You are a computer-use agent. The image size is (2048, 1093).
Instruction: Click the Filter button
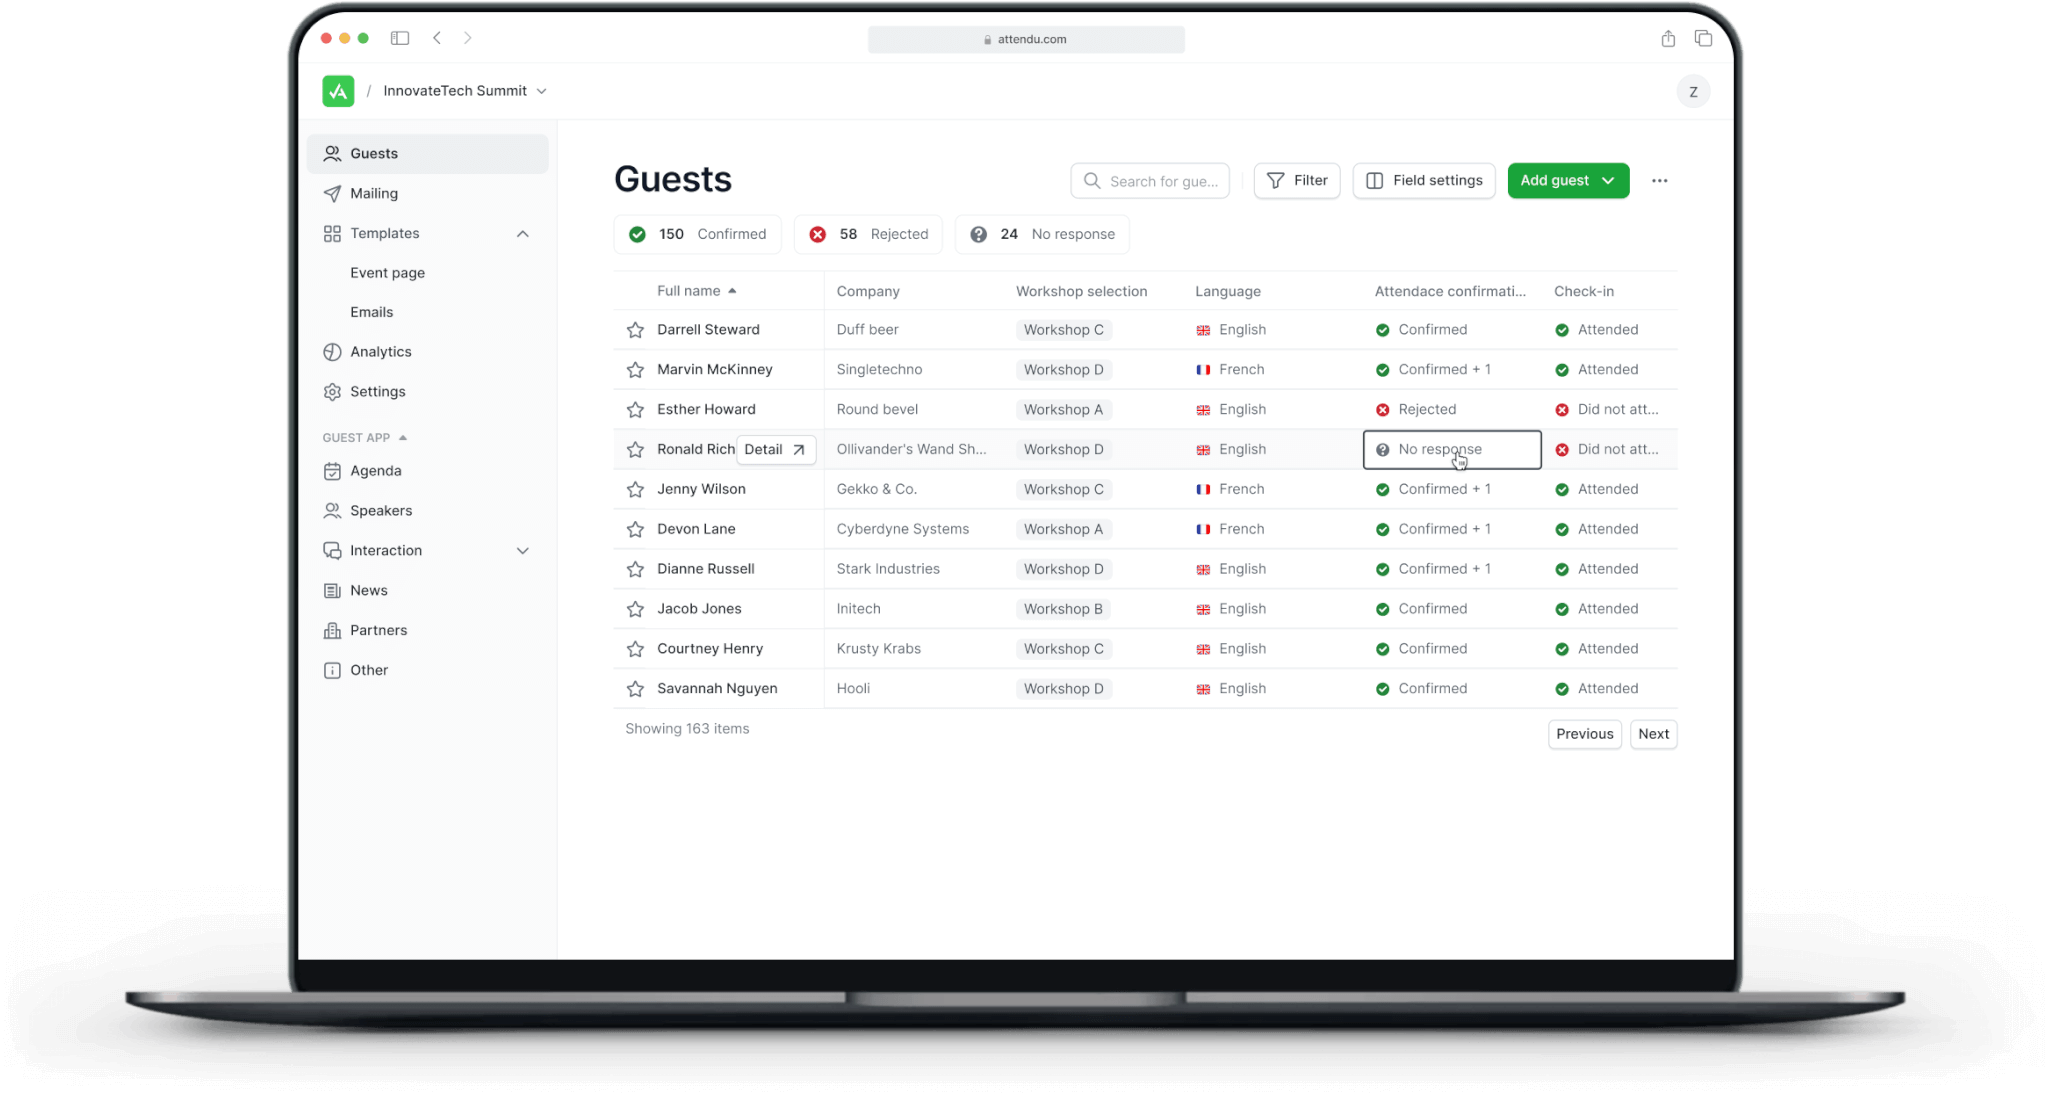tap(1297, 181)
